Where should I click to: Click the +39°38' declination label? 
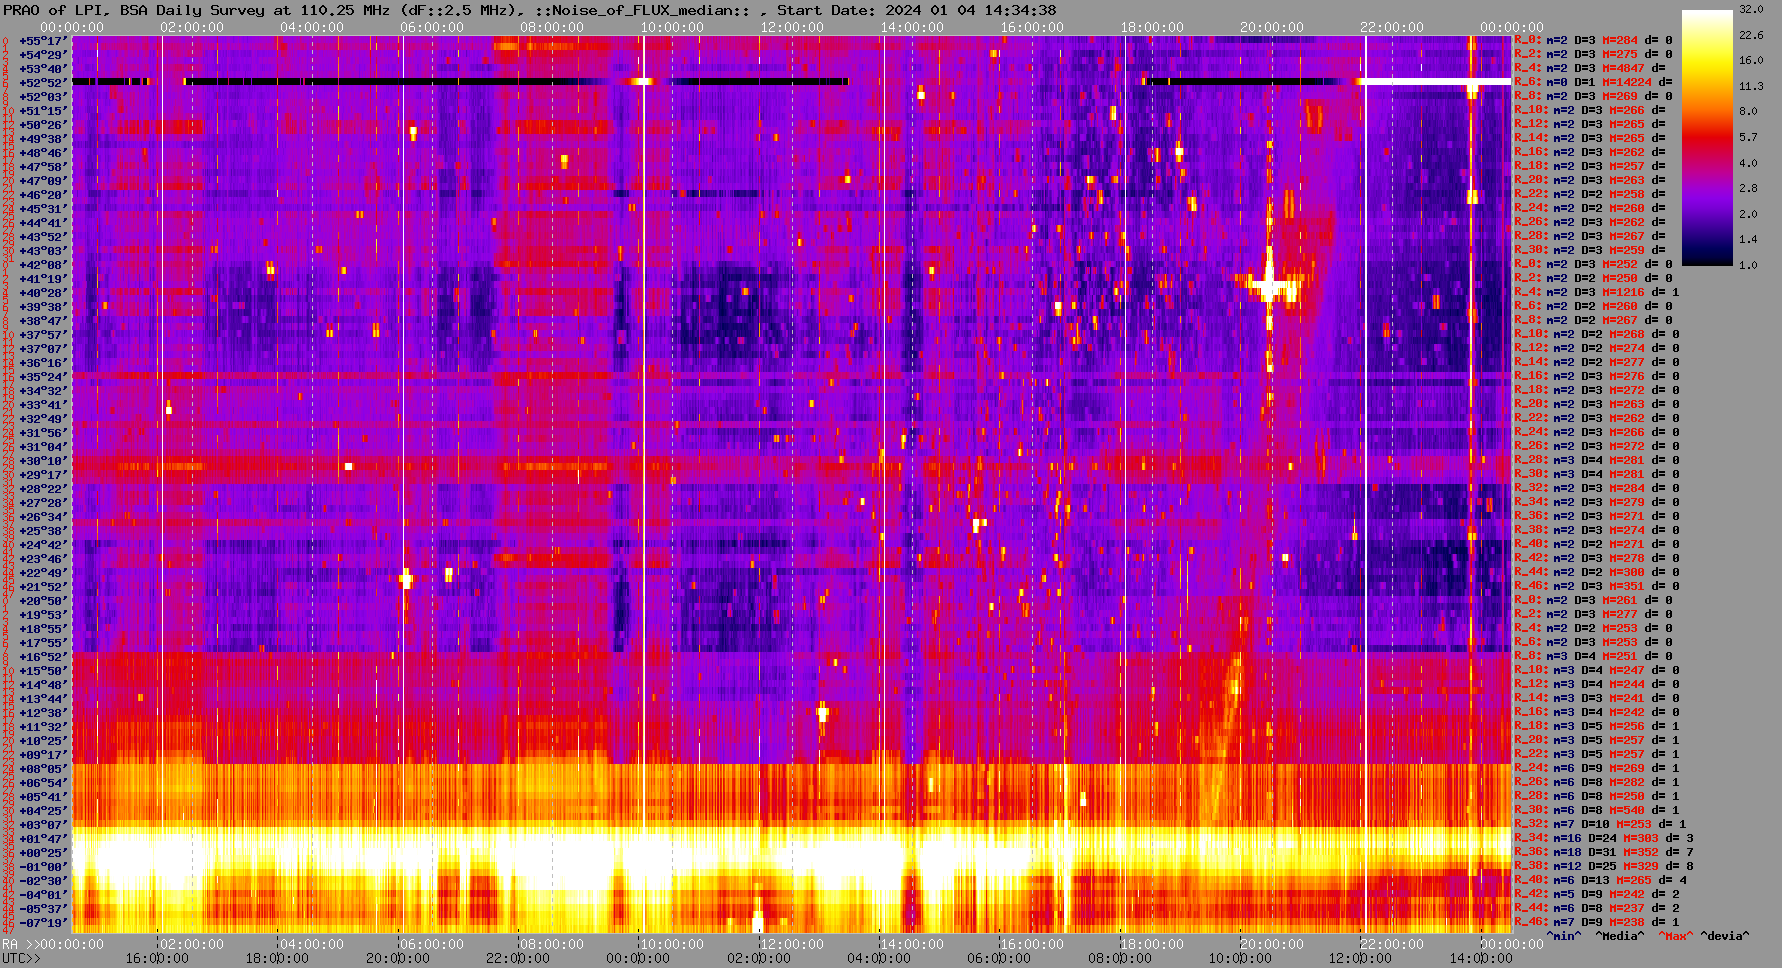point(43,306)
